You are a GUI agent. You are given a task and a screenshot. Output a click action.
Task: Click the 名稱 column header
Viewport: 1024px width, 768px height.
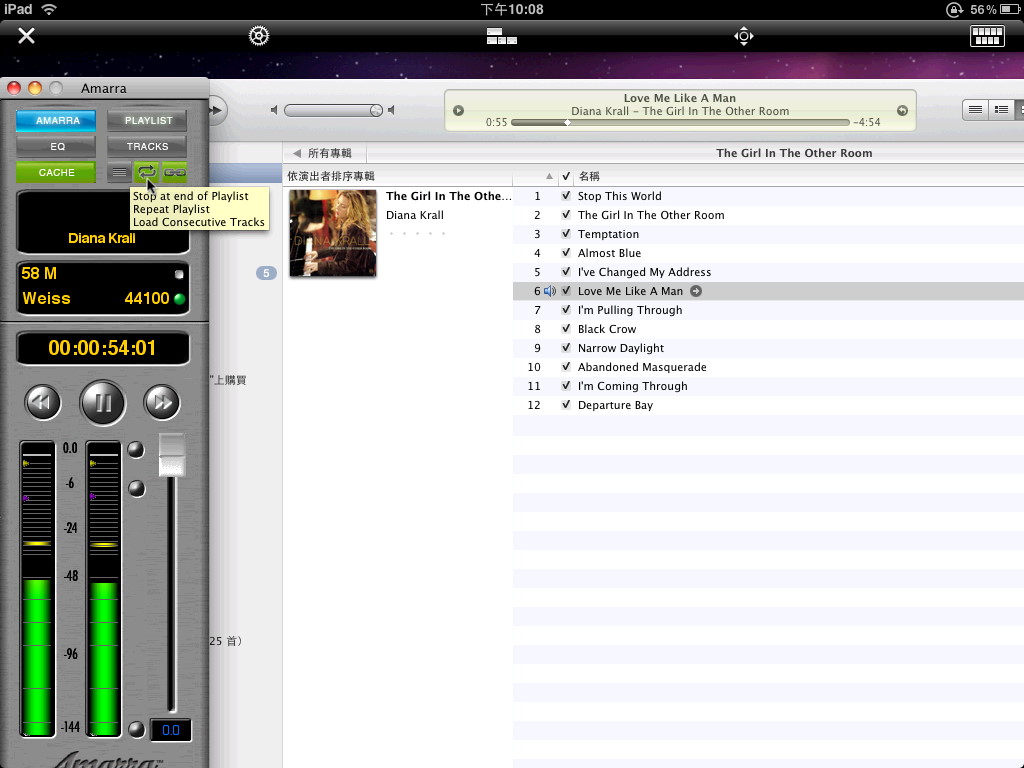[589, 176]
